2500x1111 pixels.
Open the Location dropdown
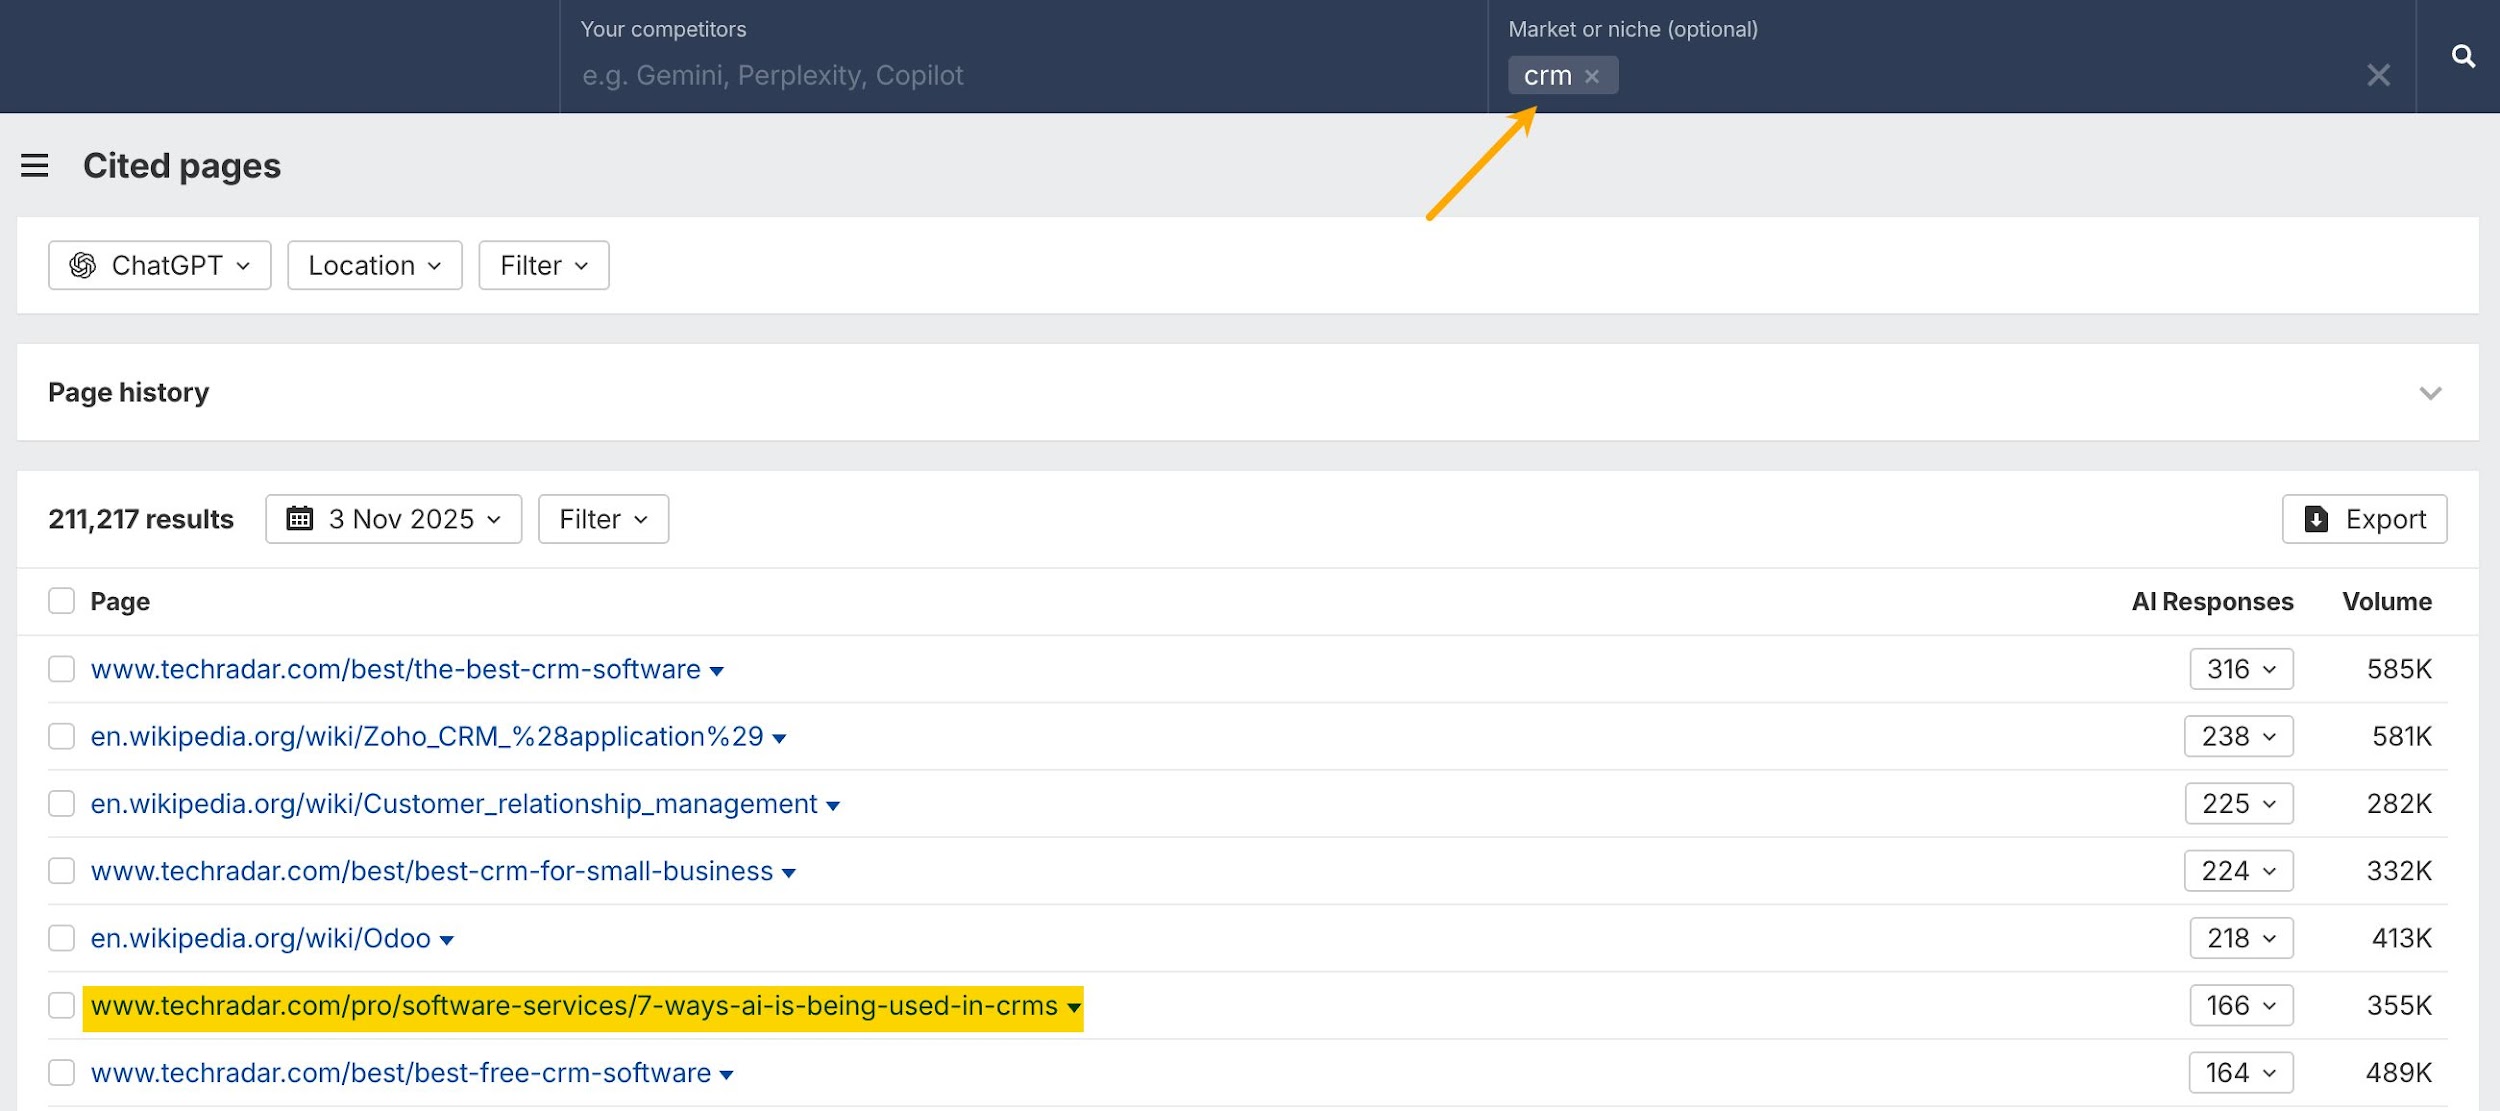pyautogui.click(x=374, y=265)
